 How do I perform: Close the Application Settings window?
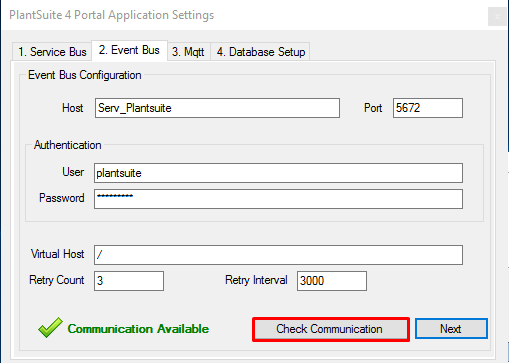point(497,16)
